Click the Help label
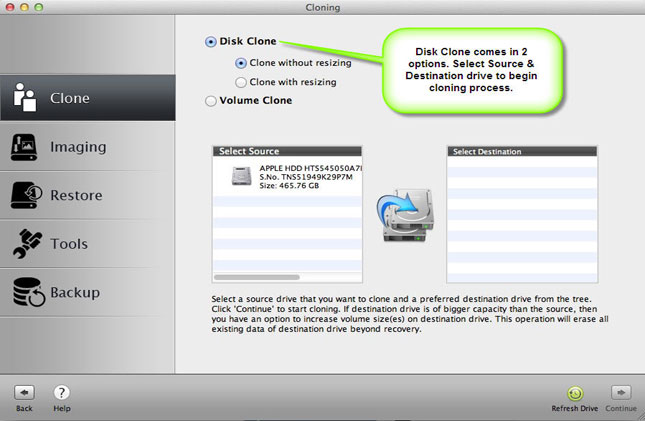This screenshot has width=645, height=421. tap(62, 408)
